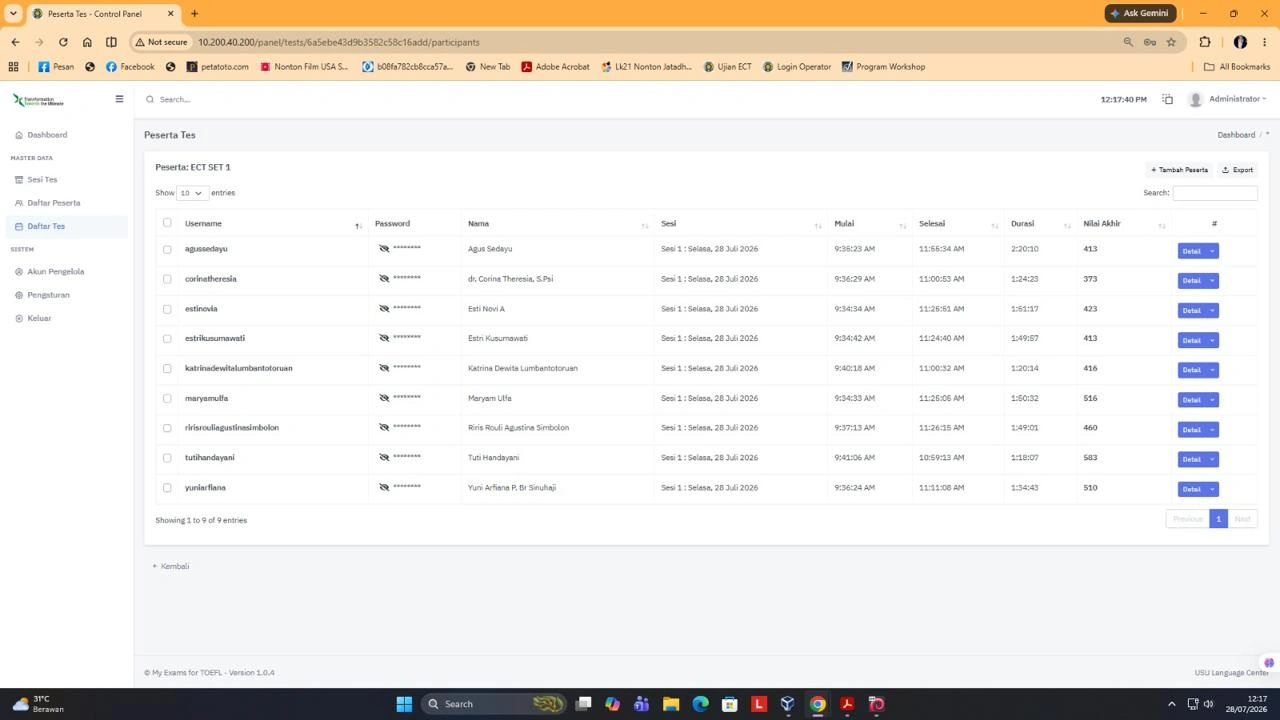Open the Chrome extensions puzzle icon
The width and height of the screenshot is (1280, 720).
click(1204, 42)
